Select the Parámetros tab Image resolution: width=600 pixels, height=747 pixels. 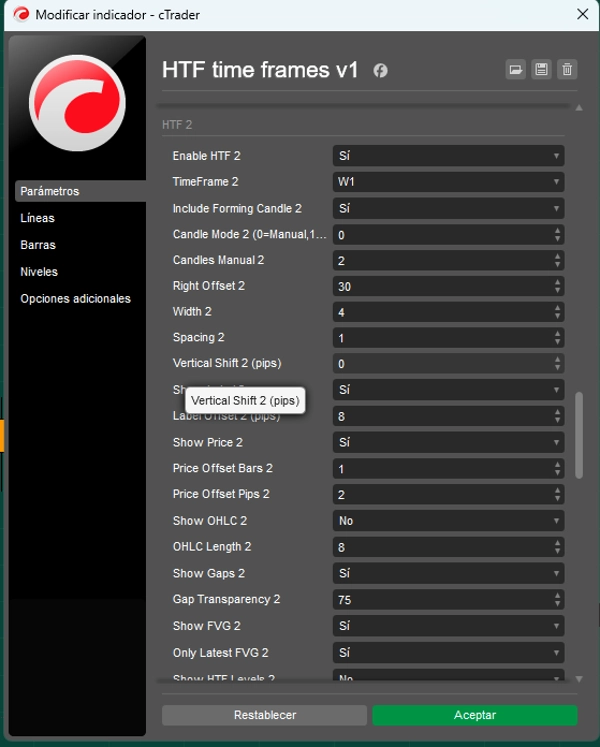[x=80, y=191]
